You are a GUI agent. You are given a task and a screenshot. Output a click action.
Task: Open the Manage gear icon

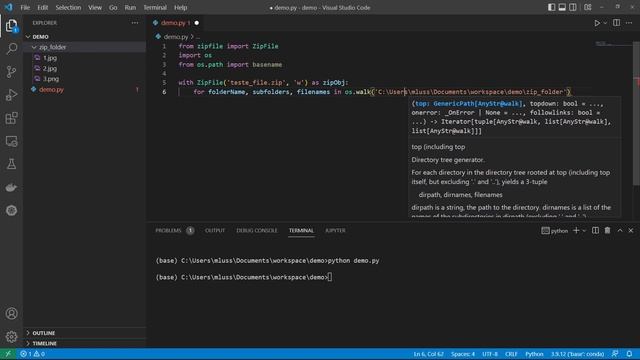coord(11,336)
